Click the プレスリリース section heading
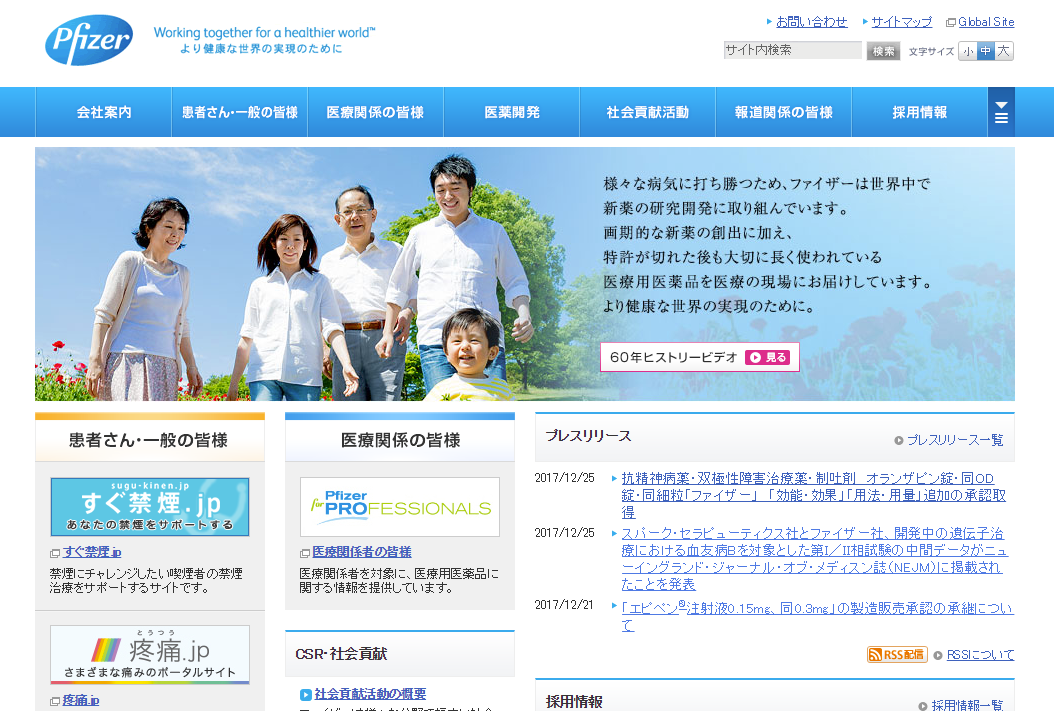This screenshot has height=711, width=1054. click(588, 436)
